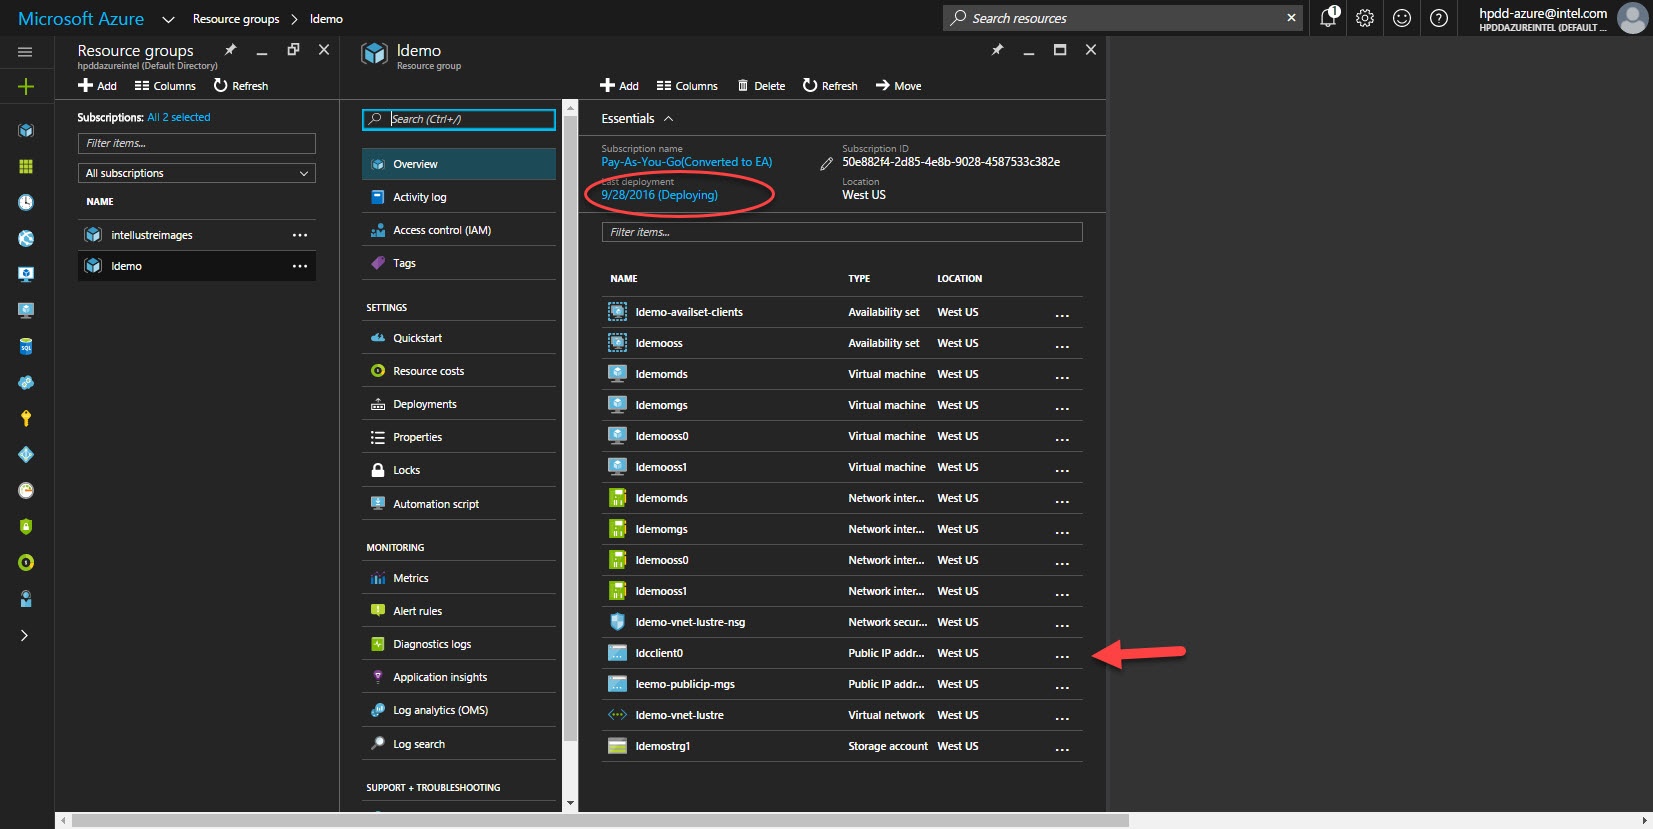This screenshot has width=1653, height=829.
Task: Edit subscription with the pencil icon
Action: click(826, 164)
